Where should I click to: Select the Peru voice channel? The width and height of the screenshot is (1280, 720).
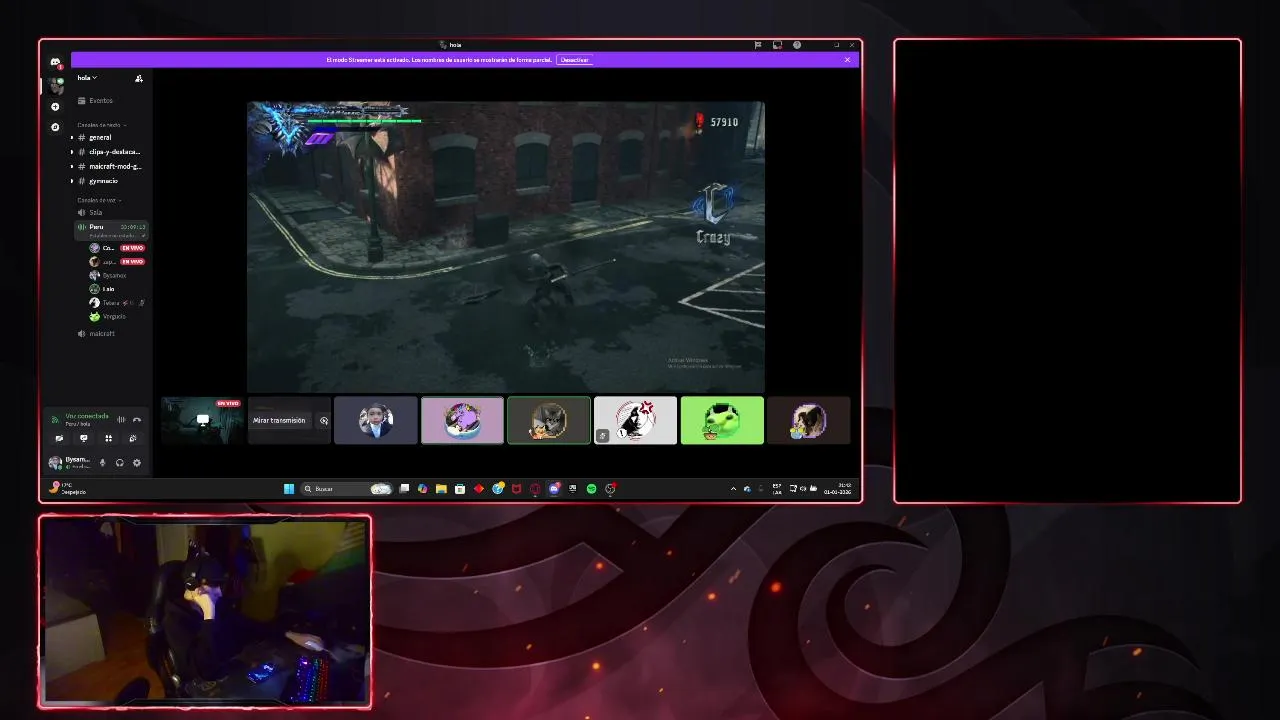pos(109,229)
